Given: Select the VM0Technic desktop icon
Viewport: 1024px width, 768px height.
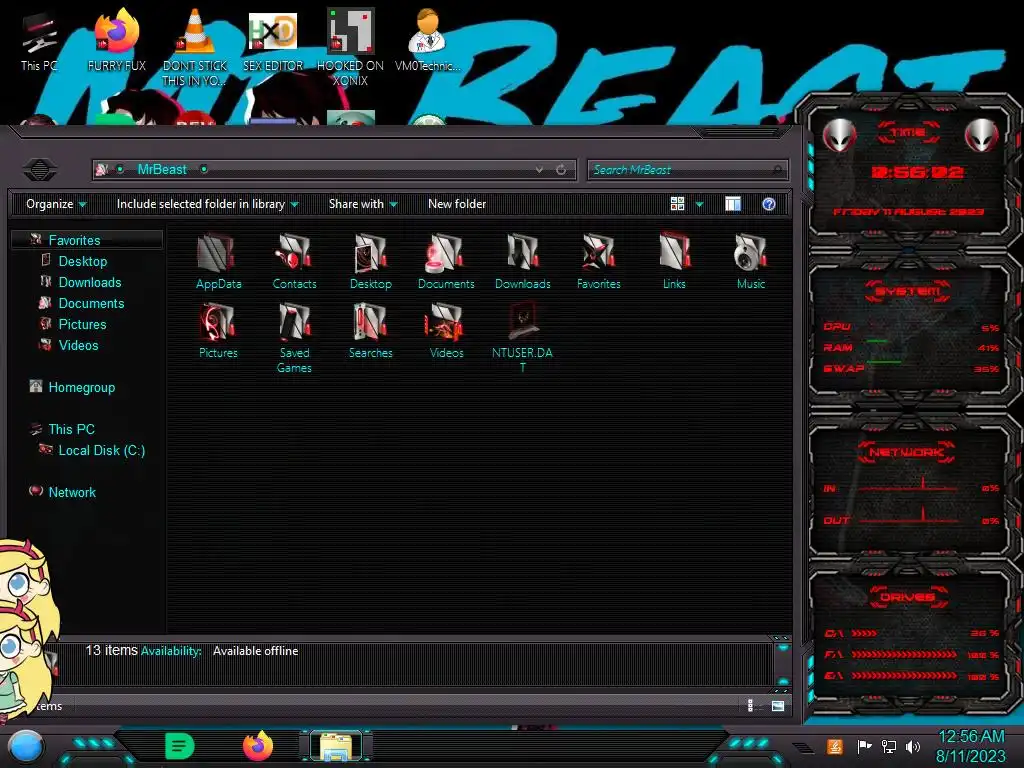Looking at the screenshot, I should [428, 40].
